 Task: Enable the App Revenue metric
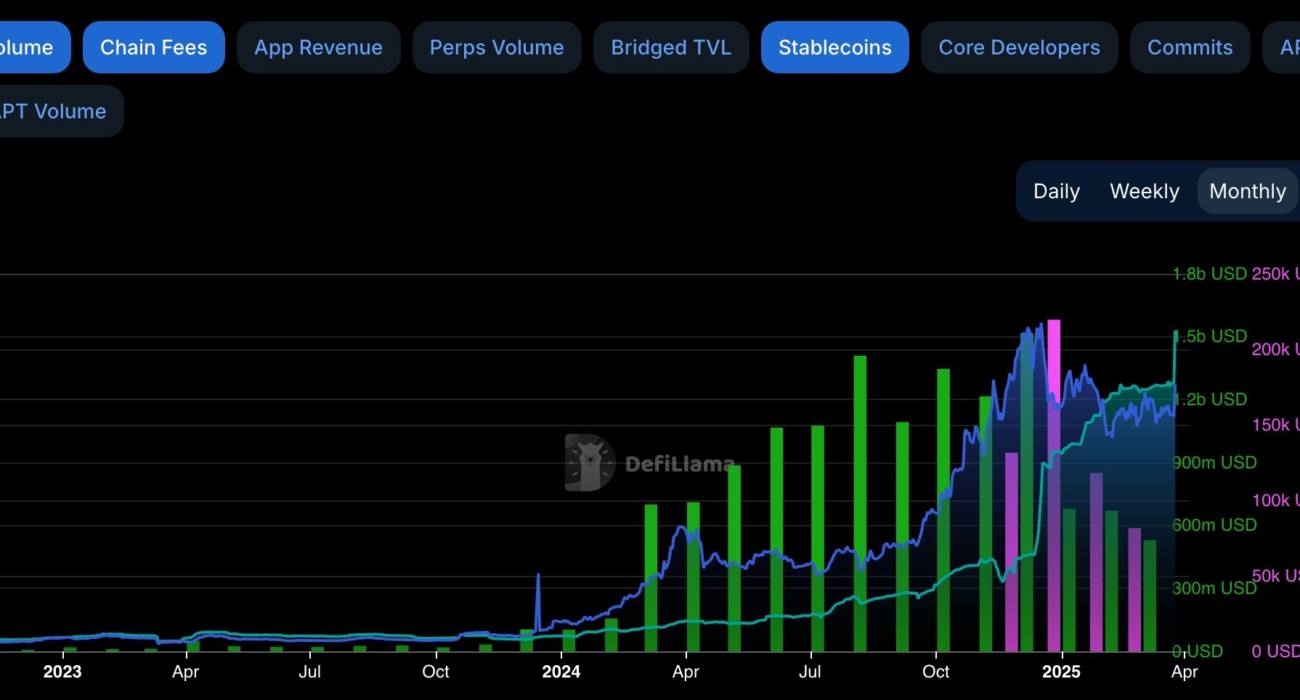pos(318,47)
